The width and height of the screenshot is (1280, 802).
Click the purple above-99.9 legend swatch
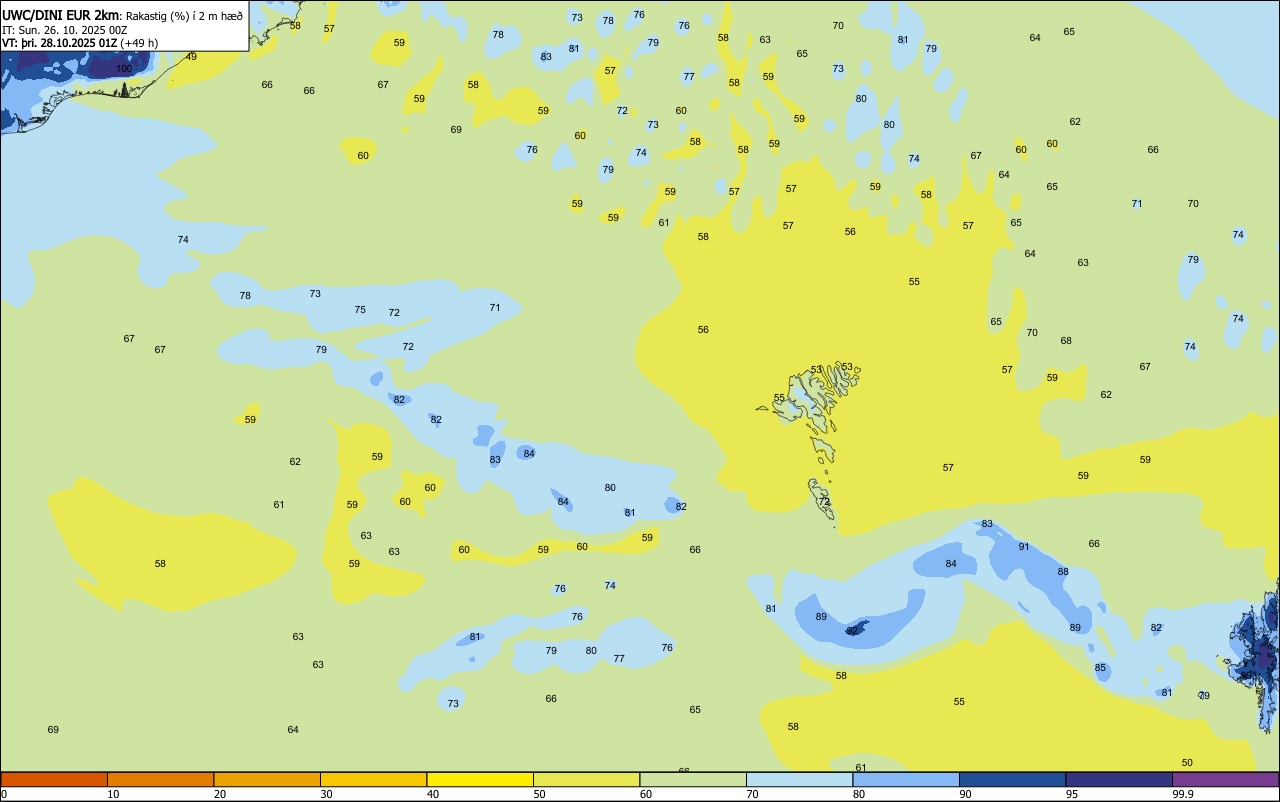1225,779
